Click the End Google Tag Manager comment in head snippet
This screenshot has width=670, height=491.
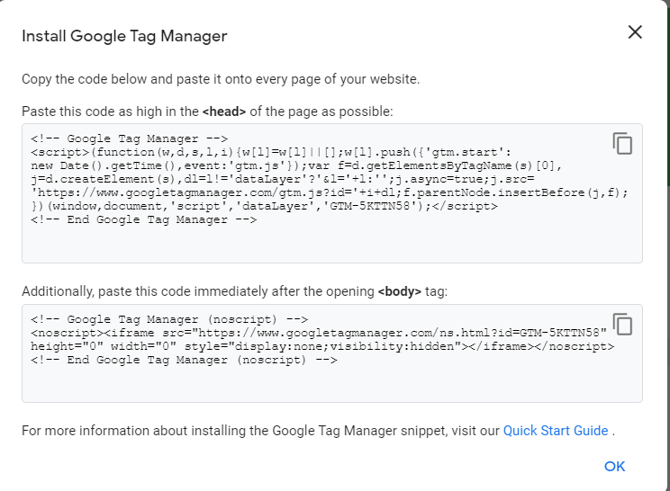pyautogui.click(x=143, y=219)
